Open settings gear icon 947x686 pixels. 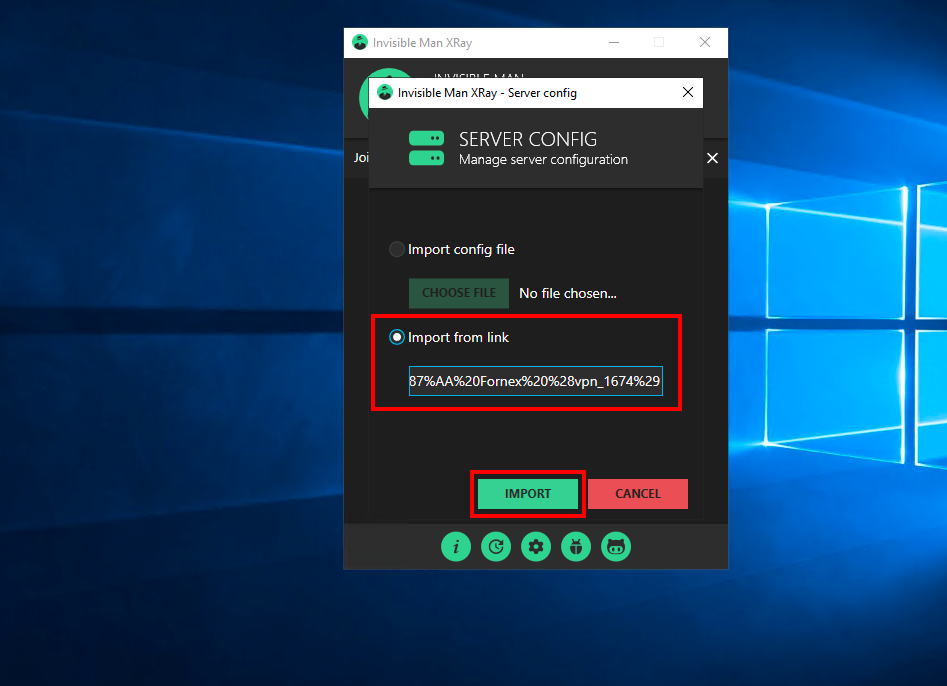click(x=536, y=547)
